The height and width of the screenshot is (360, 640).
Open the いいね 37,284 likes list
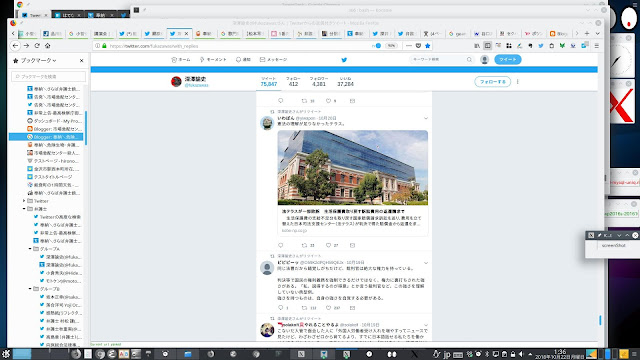(x=345, y=82)
